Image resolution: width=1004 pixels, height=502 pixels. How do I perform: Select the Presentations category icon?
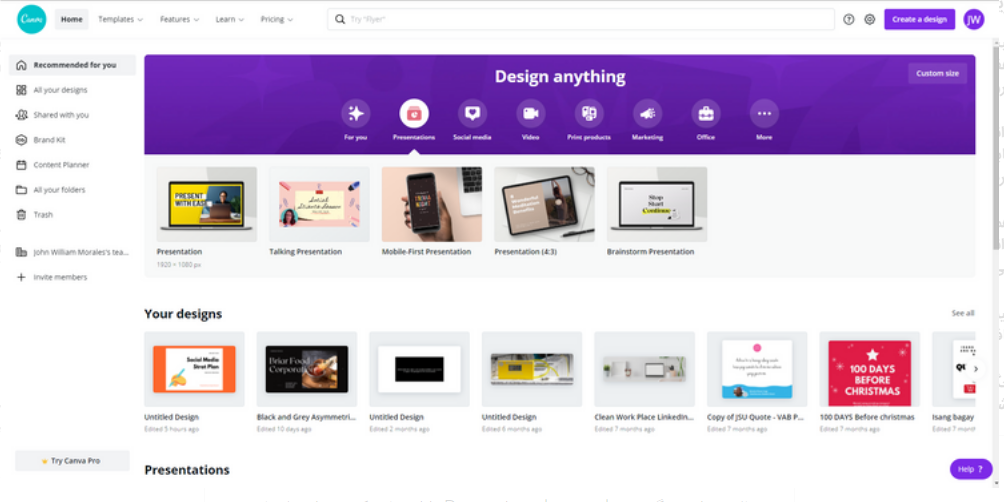click(x=414, y=113)
